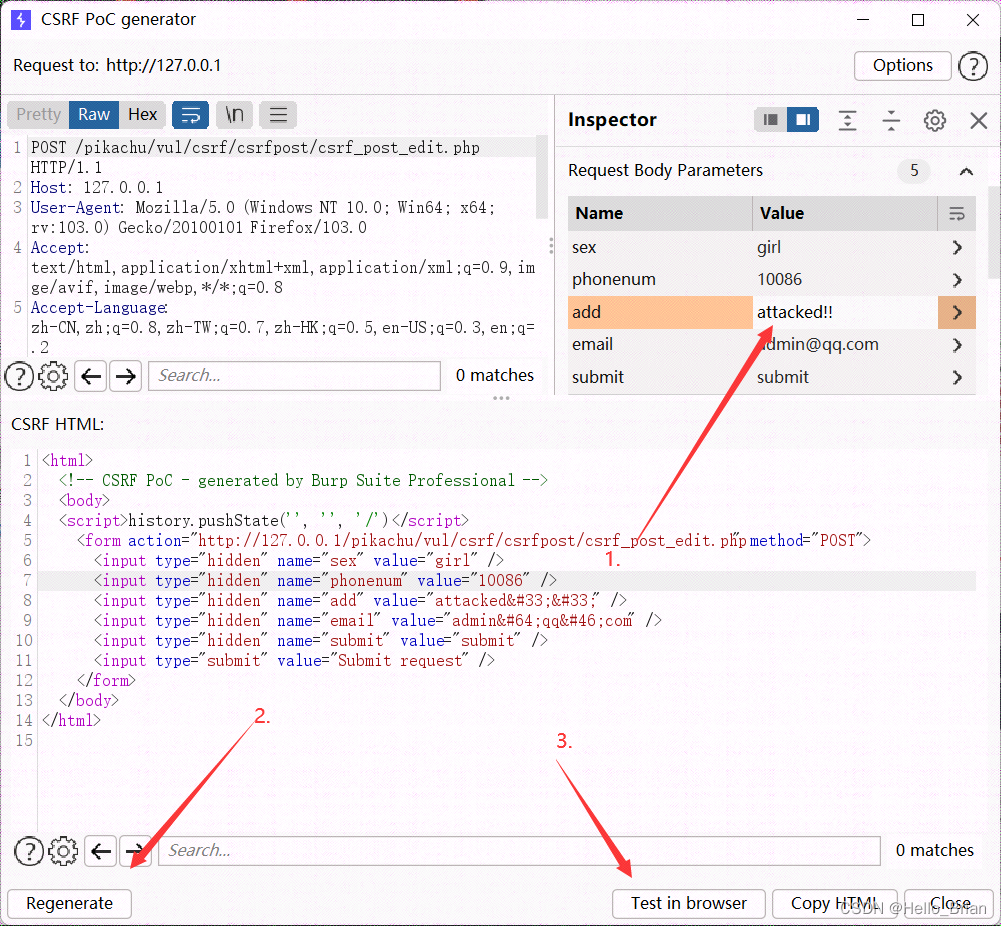This screenshot has height=926, width=1001.
Task: Open the help icon beside Options
Action: point(973,66)
